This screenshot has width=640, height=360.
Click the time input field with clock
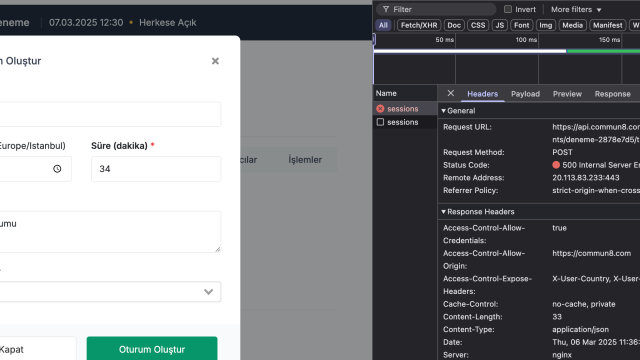(36, 169)
